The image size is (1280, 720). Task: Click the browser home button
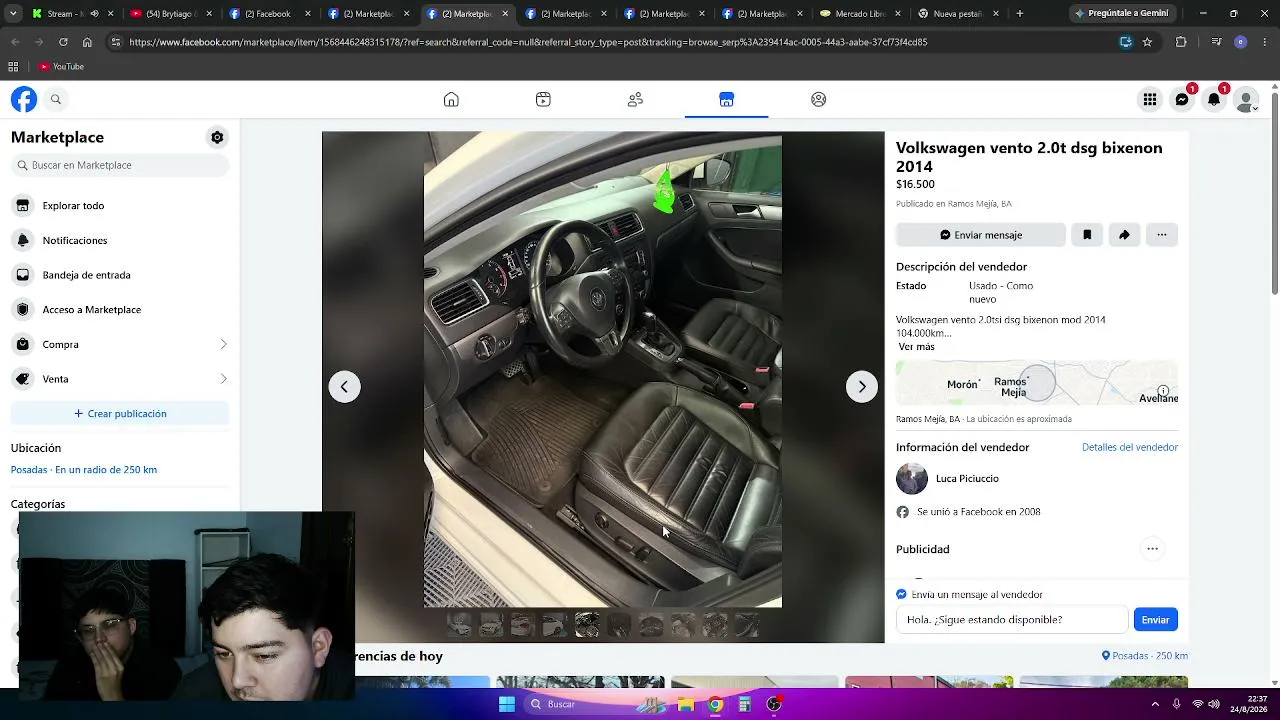[87, 42]
